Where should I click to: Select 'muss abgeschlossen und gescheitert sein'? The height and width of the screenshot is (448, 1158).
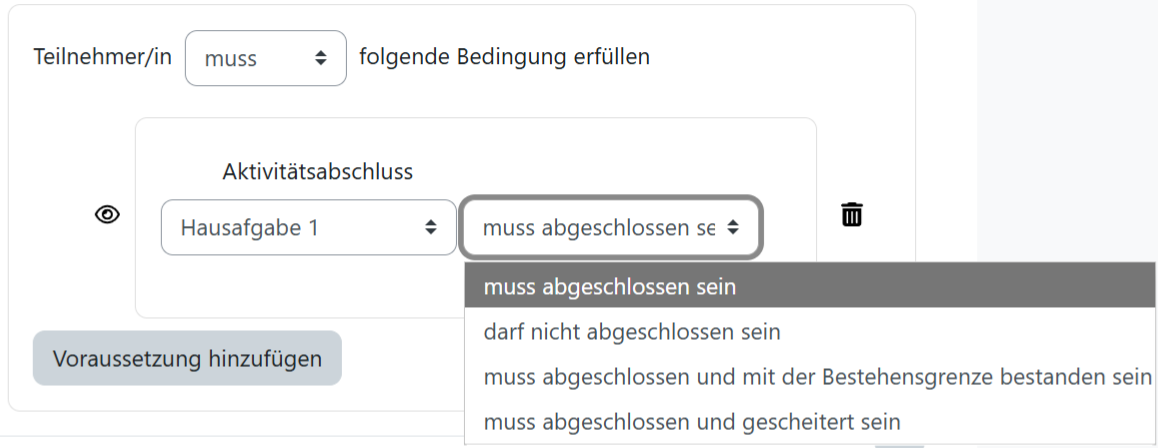pyautogui.click(x=691, y=422)
